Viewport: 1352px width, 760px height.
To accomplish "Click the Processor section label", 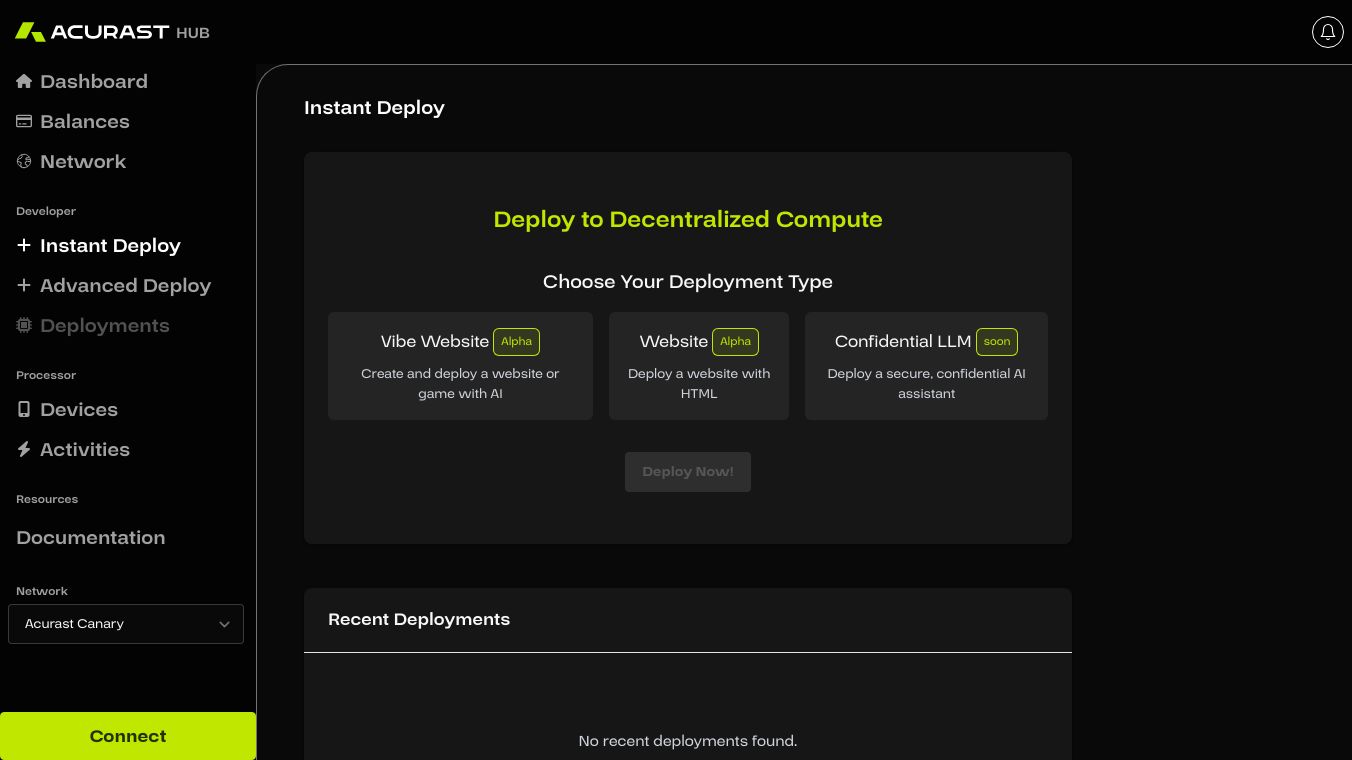I will [46, 375].
